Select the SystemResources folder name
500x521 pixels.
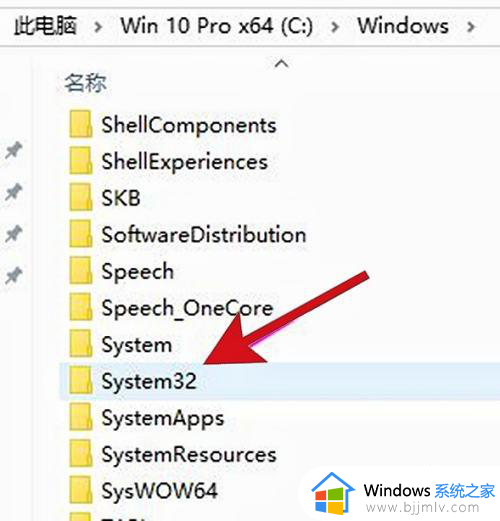click(x=189, y=455)
